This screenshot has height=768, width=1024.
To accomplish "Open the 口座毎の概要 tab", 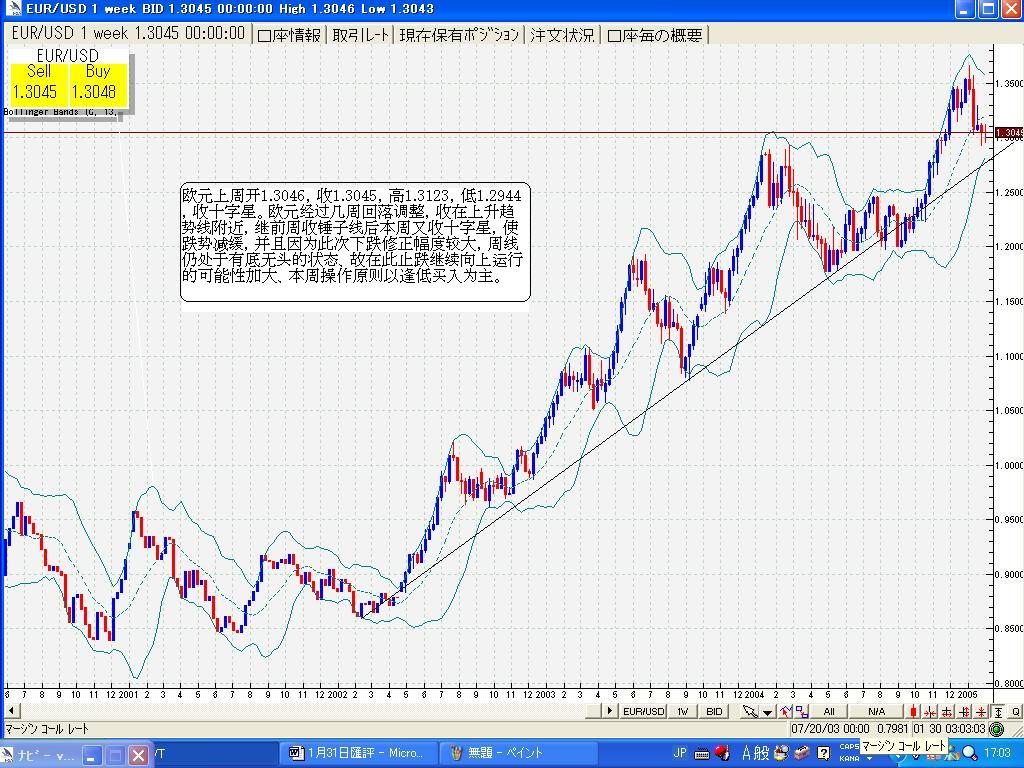I will (655, 35).
